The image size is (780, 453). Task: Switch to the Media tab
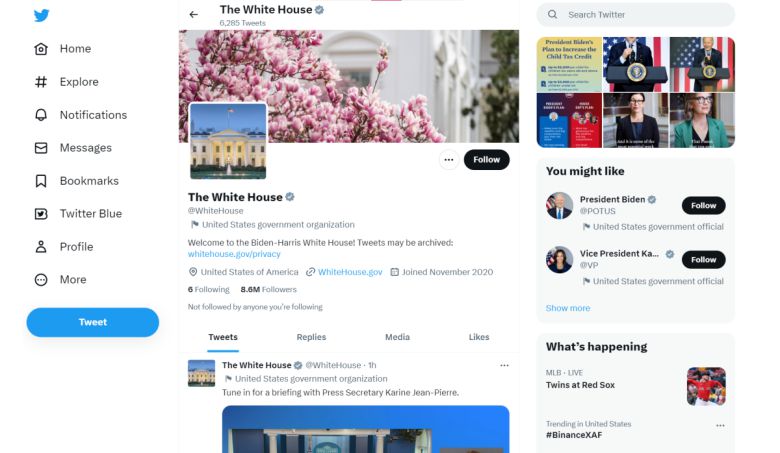pyautogui.click(x=397, y=337)
